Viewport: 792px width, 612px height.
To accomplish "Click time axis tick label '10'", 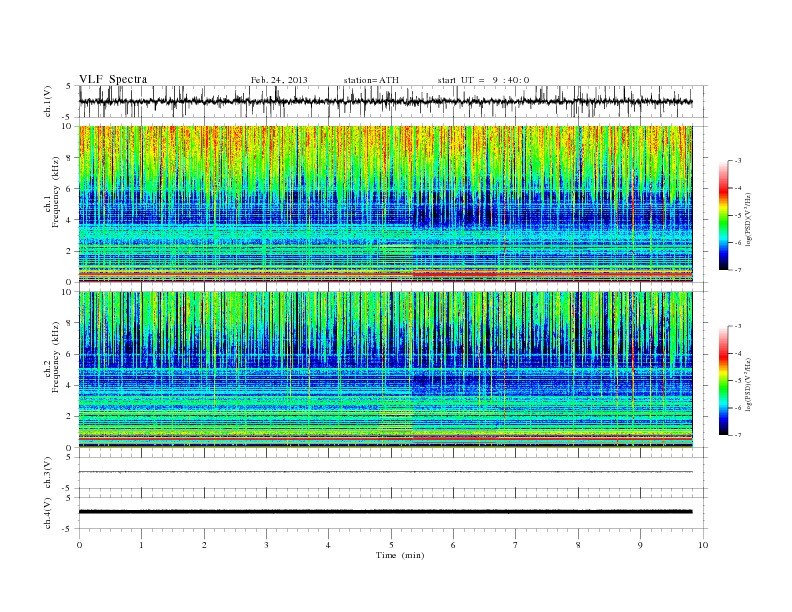I will point(703,545).
